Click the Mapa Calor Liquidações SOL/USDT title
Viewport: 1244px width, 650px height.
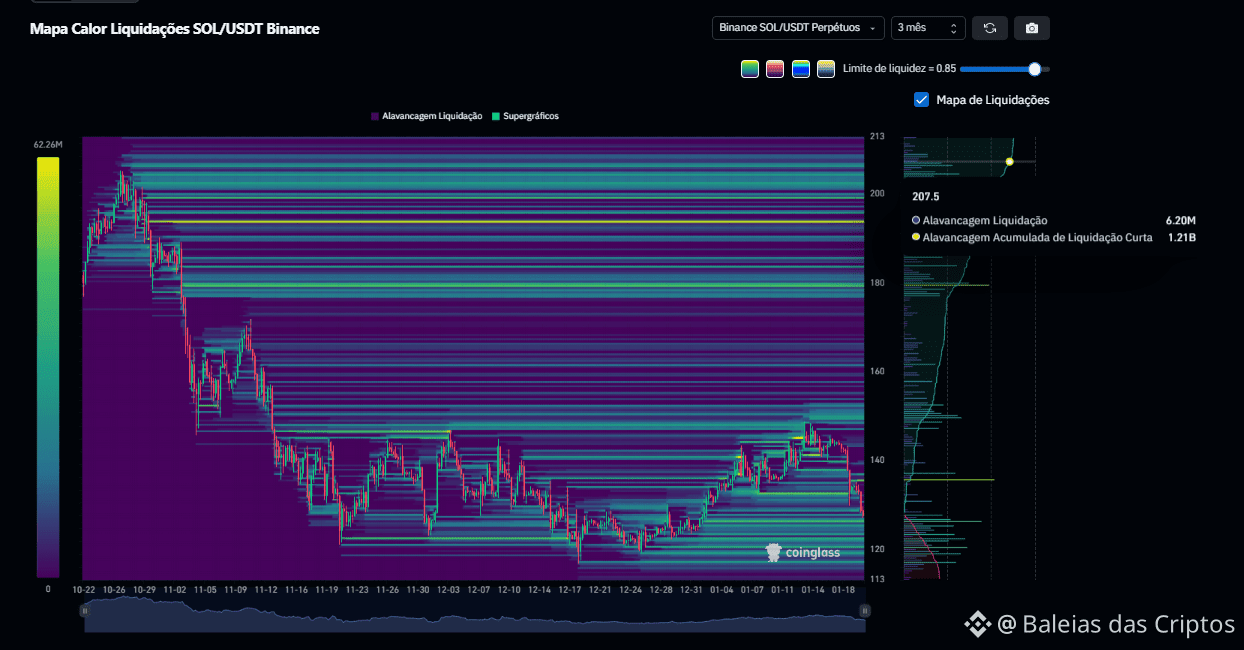pyautogui.click(x=175, y=29)
